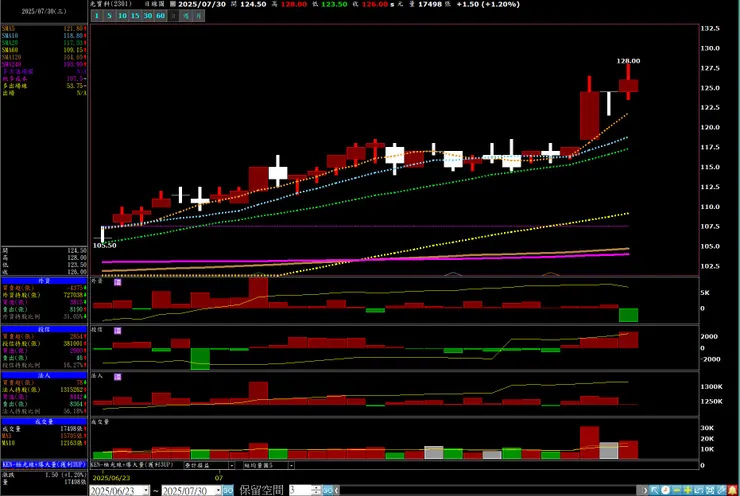Screen dimensions: 740x496
Task: Select the 30-minute chart interval
Action: tap(148, 16)
